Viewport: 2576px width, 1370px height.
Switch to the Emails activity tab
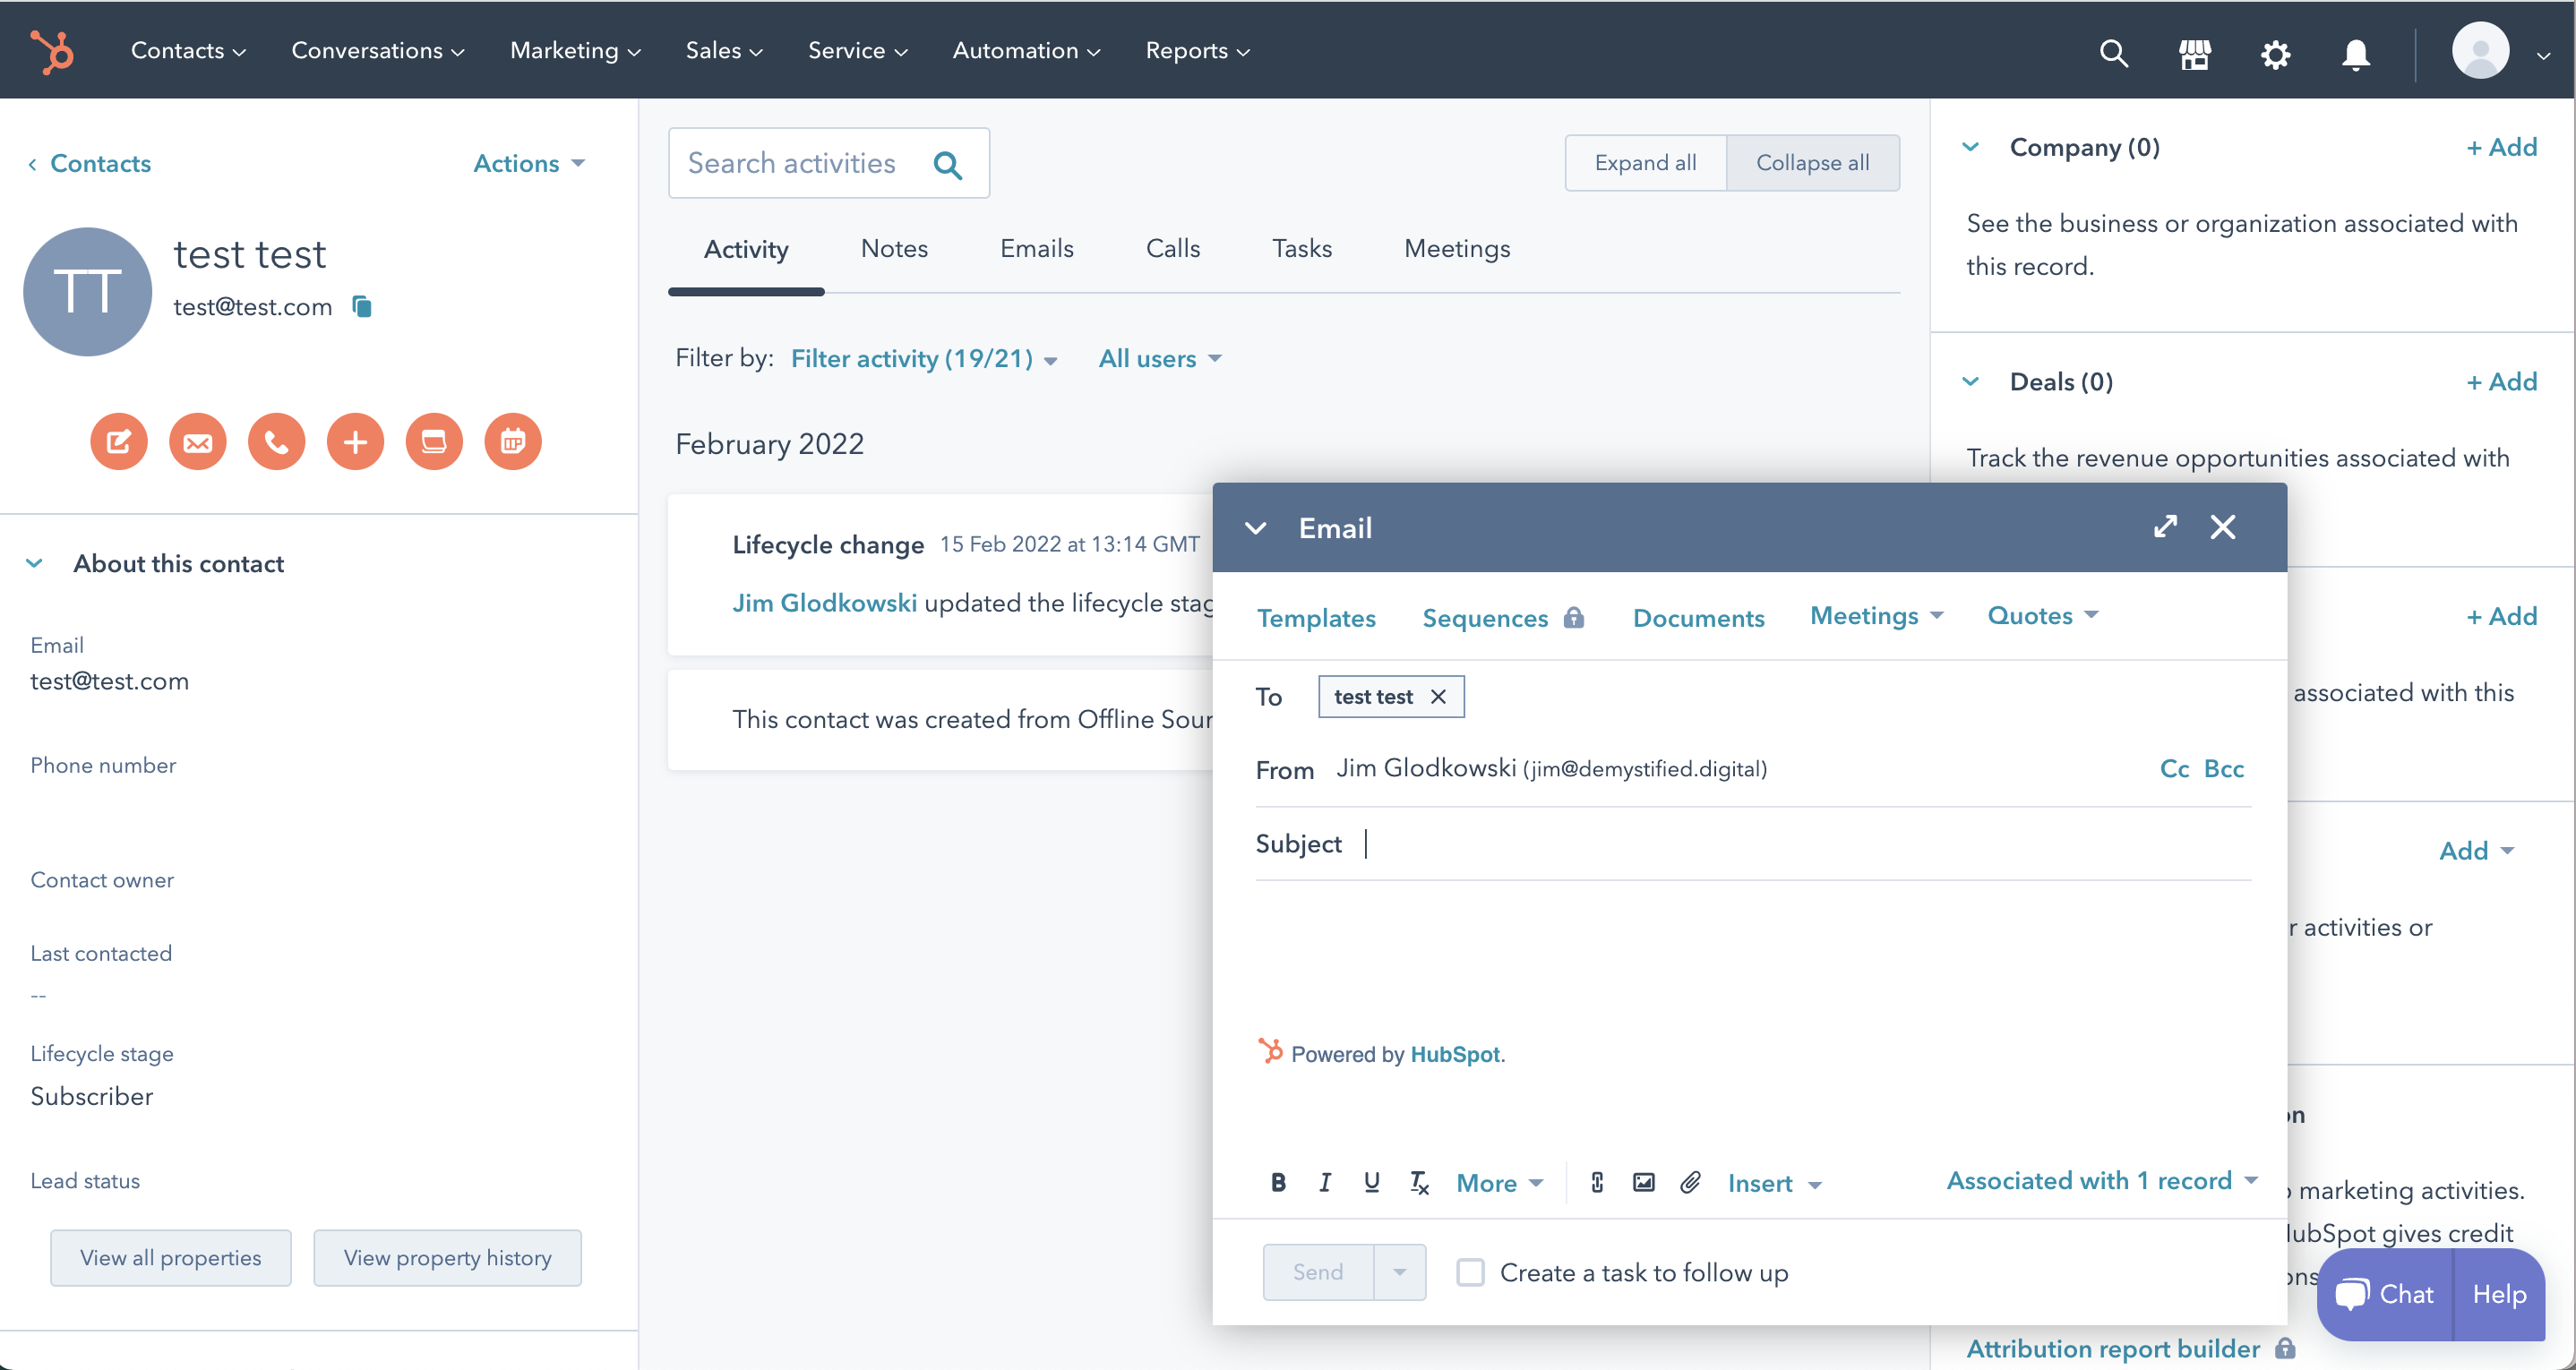click(x=1036, y=248)
